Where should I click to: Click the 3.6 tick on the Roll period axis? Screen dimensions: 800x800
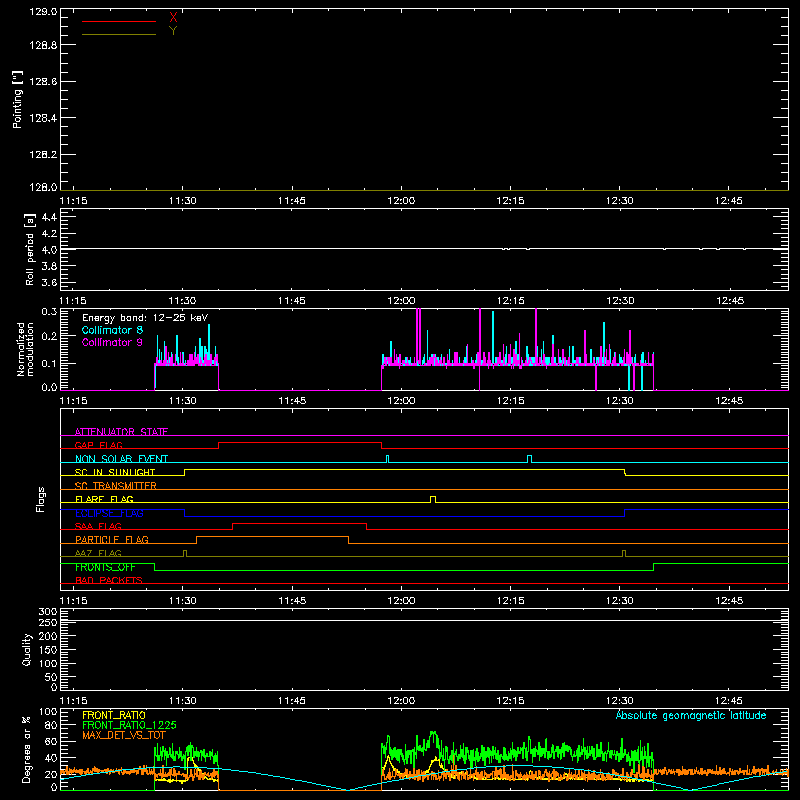click(49, 282)
